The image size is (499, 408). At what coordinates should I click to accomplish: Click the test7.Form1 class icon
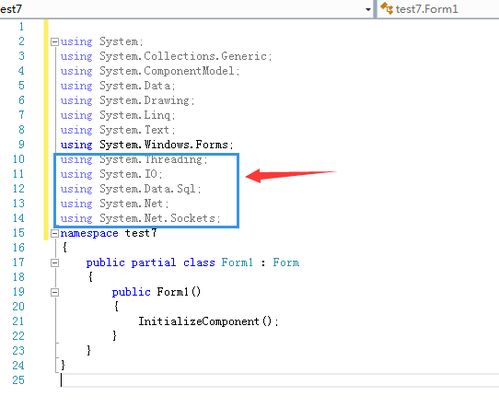pos(386,8)
